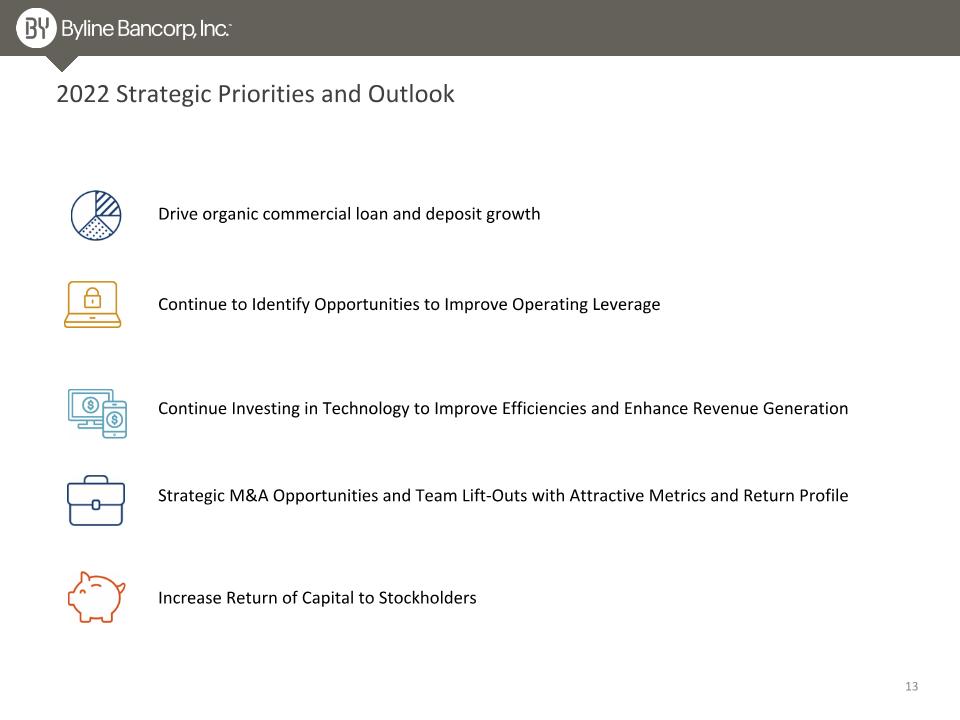This screenshot has height=720, width=960.
Task: Select the monitor and phone dollar icon
Action: tap(97, 413)
